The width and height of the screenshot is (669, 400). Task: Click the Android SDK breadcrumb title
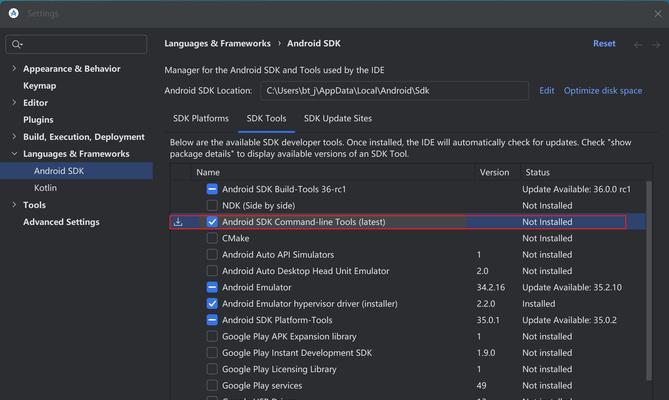tap(314, 43)
